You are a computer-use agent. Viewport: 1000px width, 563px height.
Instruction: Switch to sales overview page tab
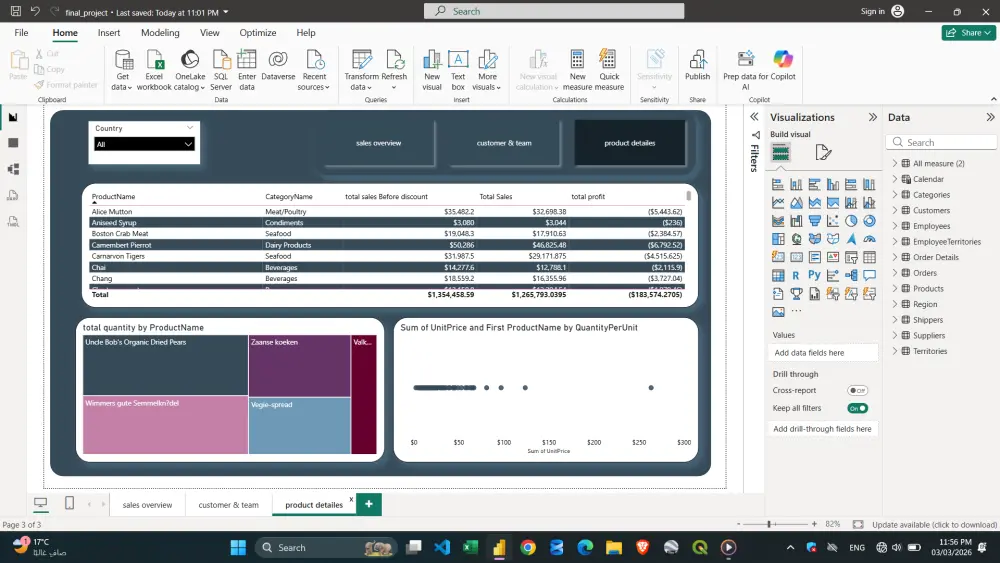coord(147,504)
